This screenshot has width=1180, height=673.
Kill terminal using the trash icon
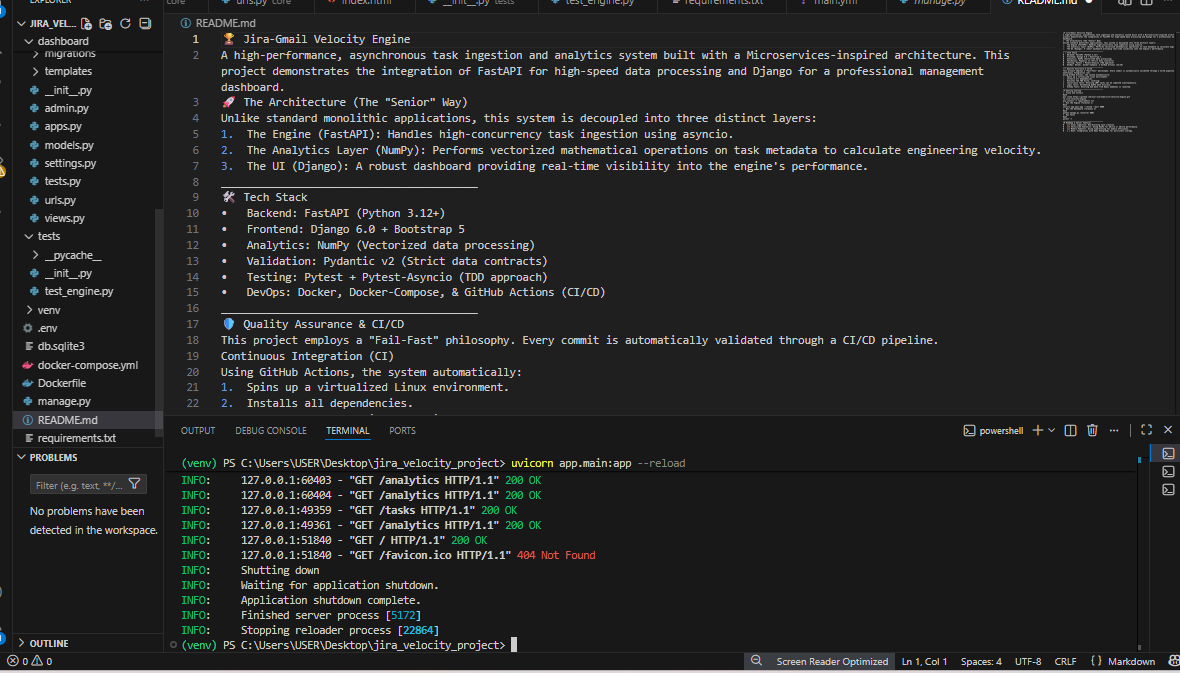[1092, 430]
